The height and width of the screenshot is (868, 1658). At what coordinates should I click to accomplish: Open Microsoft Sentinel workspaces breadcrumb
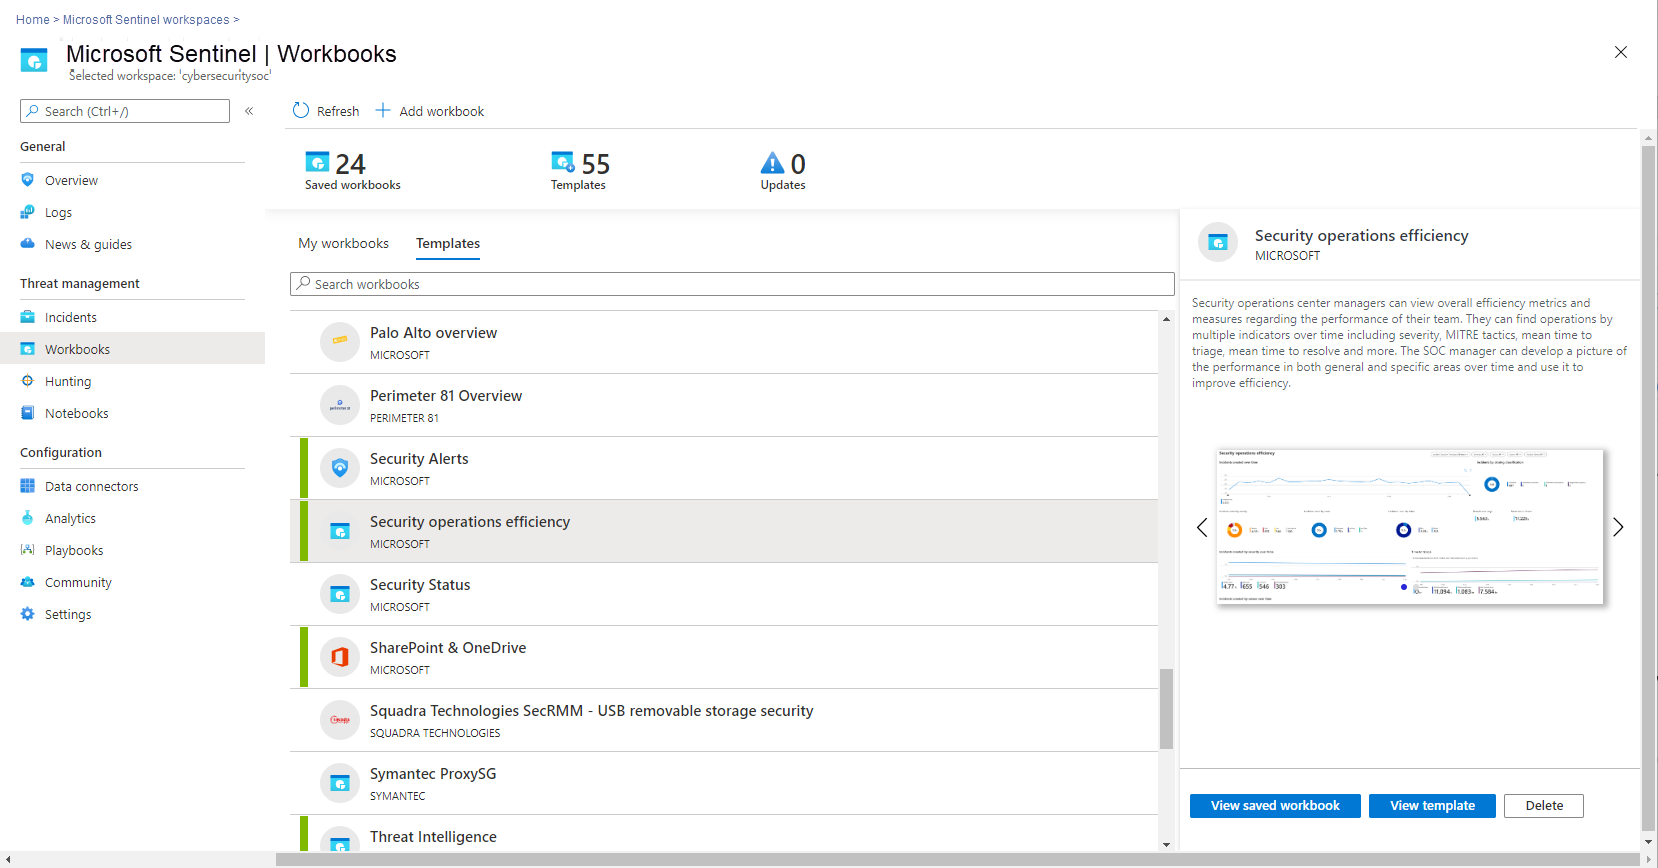146,19
